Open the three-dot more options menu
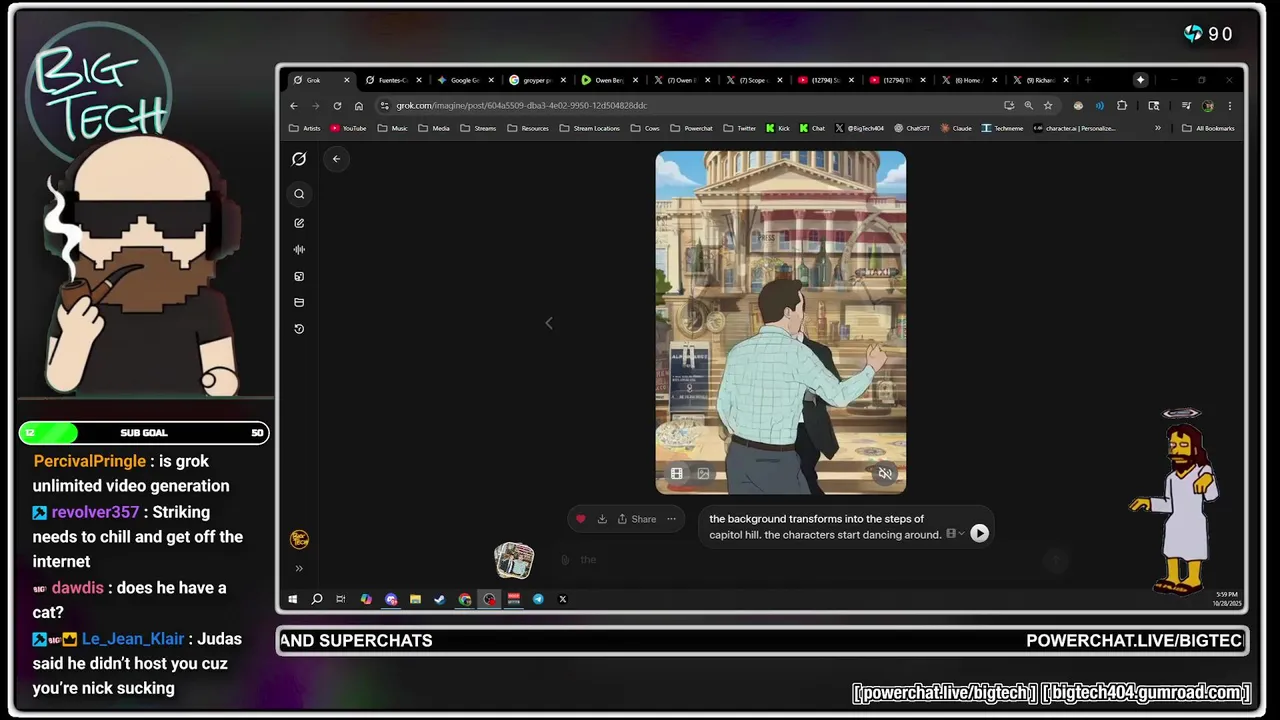The height and width of the screenshot is (720, 1280). (x=672, y=519)
